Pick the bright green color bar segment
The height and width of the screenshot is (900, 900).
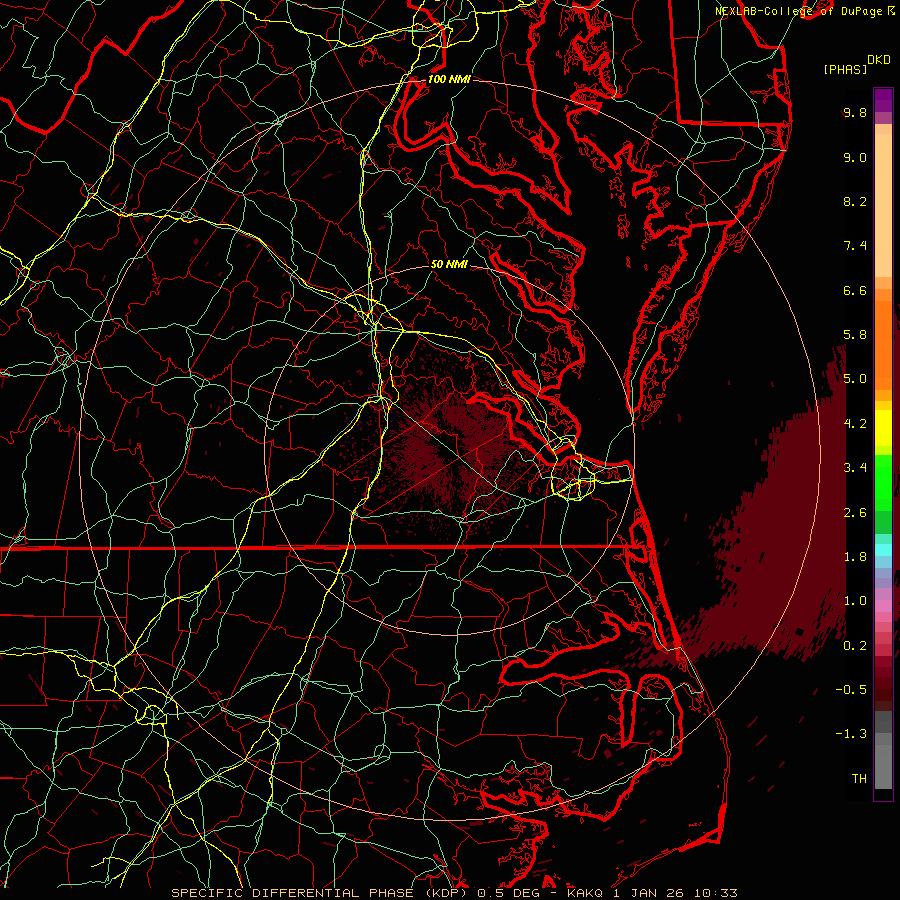[883, 482]
